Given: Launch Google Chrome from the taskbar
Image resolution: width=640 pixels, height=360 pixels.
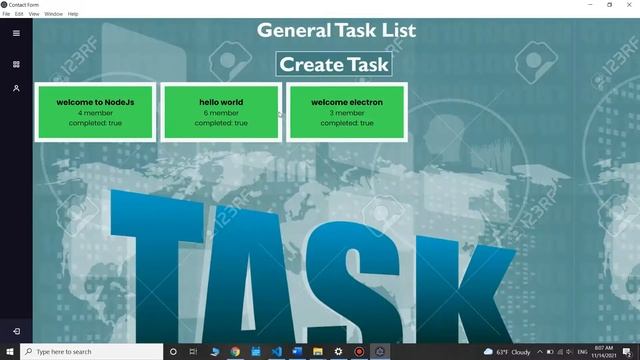Looking at the screenshot, I should [x=235, y=352].
